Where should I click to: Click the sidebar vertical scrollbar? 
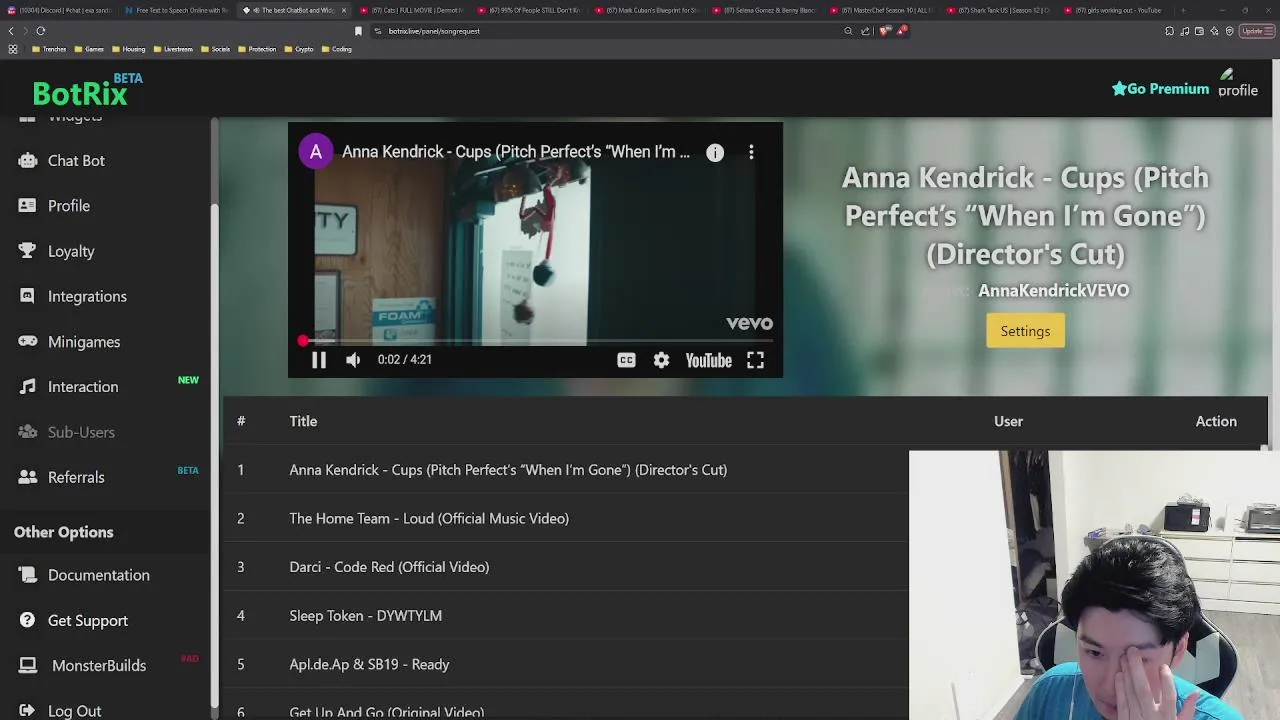(214, 455)
